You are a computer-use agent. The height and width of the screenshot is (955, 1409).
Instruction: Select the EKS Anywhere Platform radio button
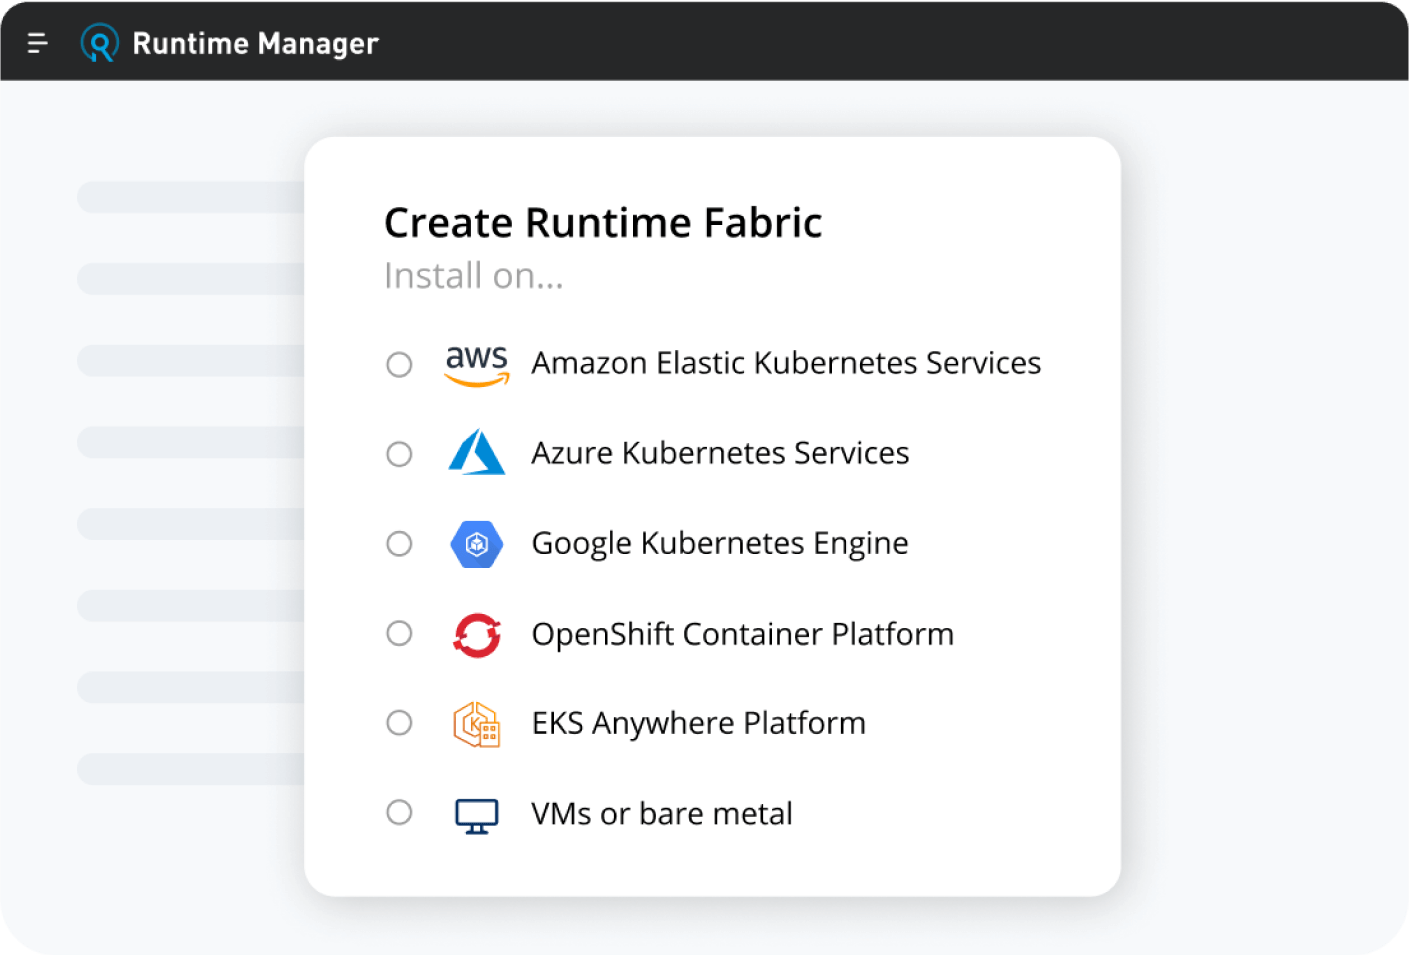click(x=399, y=722)
